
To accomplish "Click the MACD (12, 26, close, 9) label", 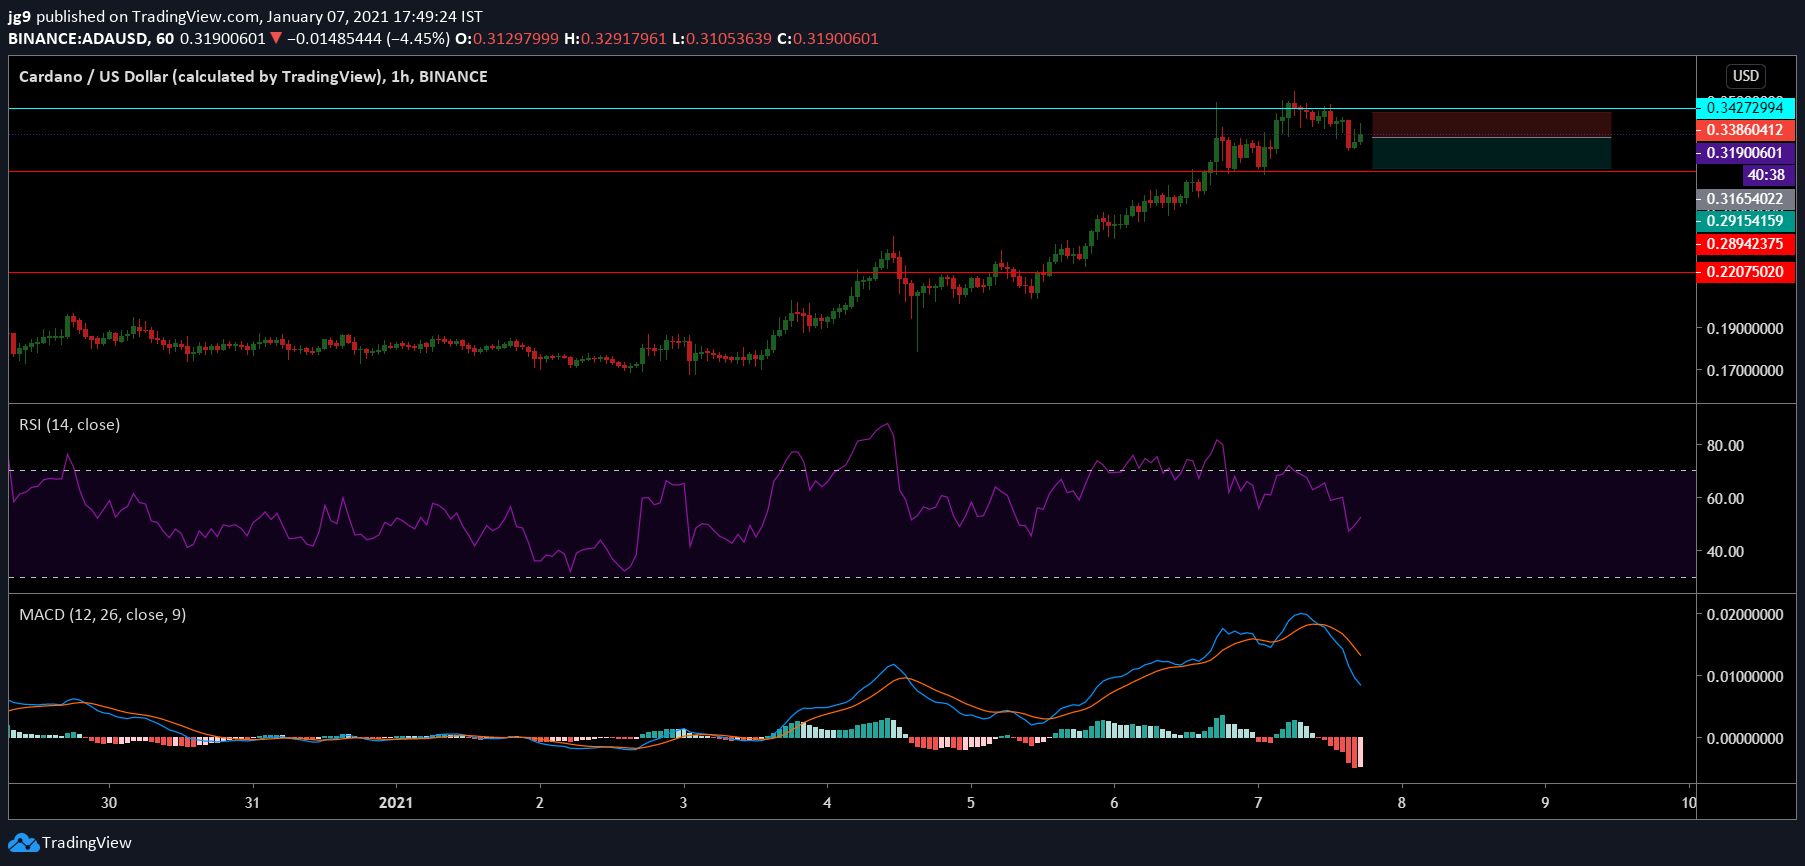I will (102, 615).
